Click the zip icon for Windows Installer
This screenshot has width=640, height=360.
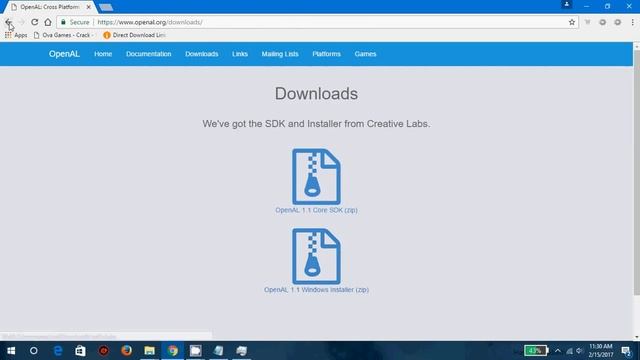point(316,256)
